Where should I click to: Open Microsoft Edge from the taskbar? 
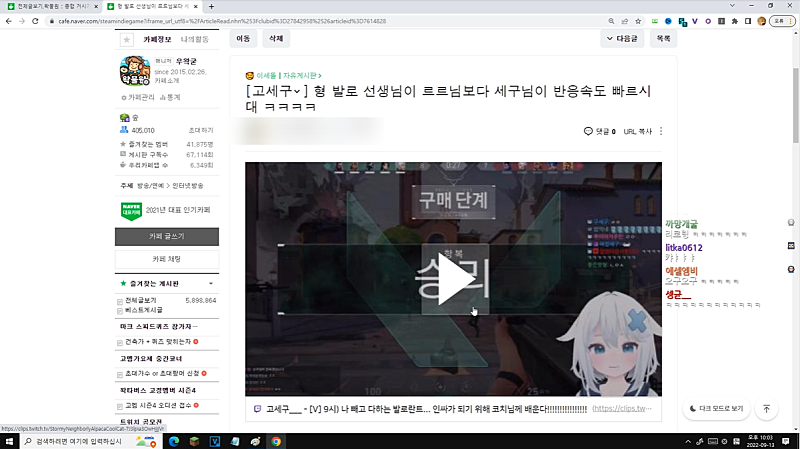(172, 440)
